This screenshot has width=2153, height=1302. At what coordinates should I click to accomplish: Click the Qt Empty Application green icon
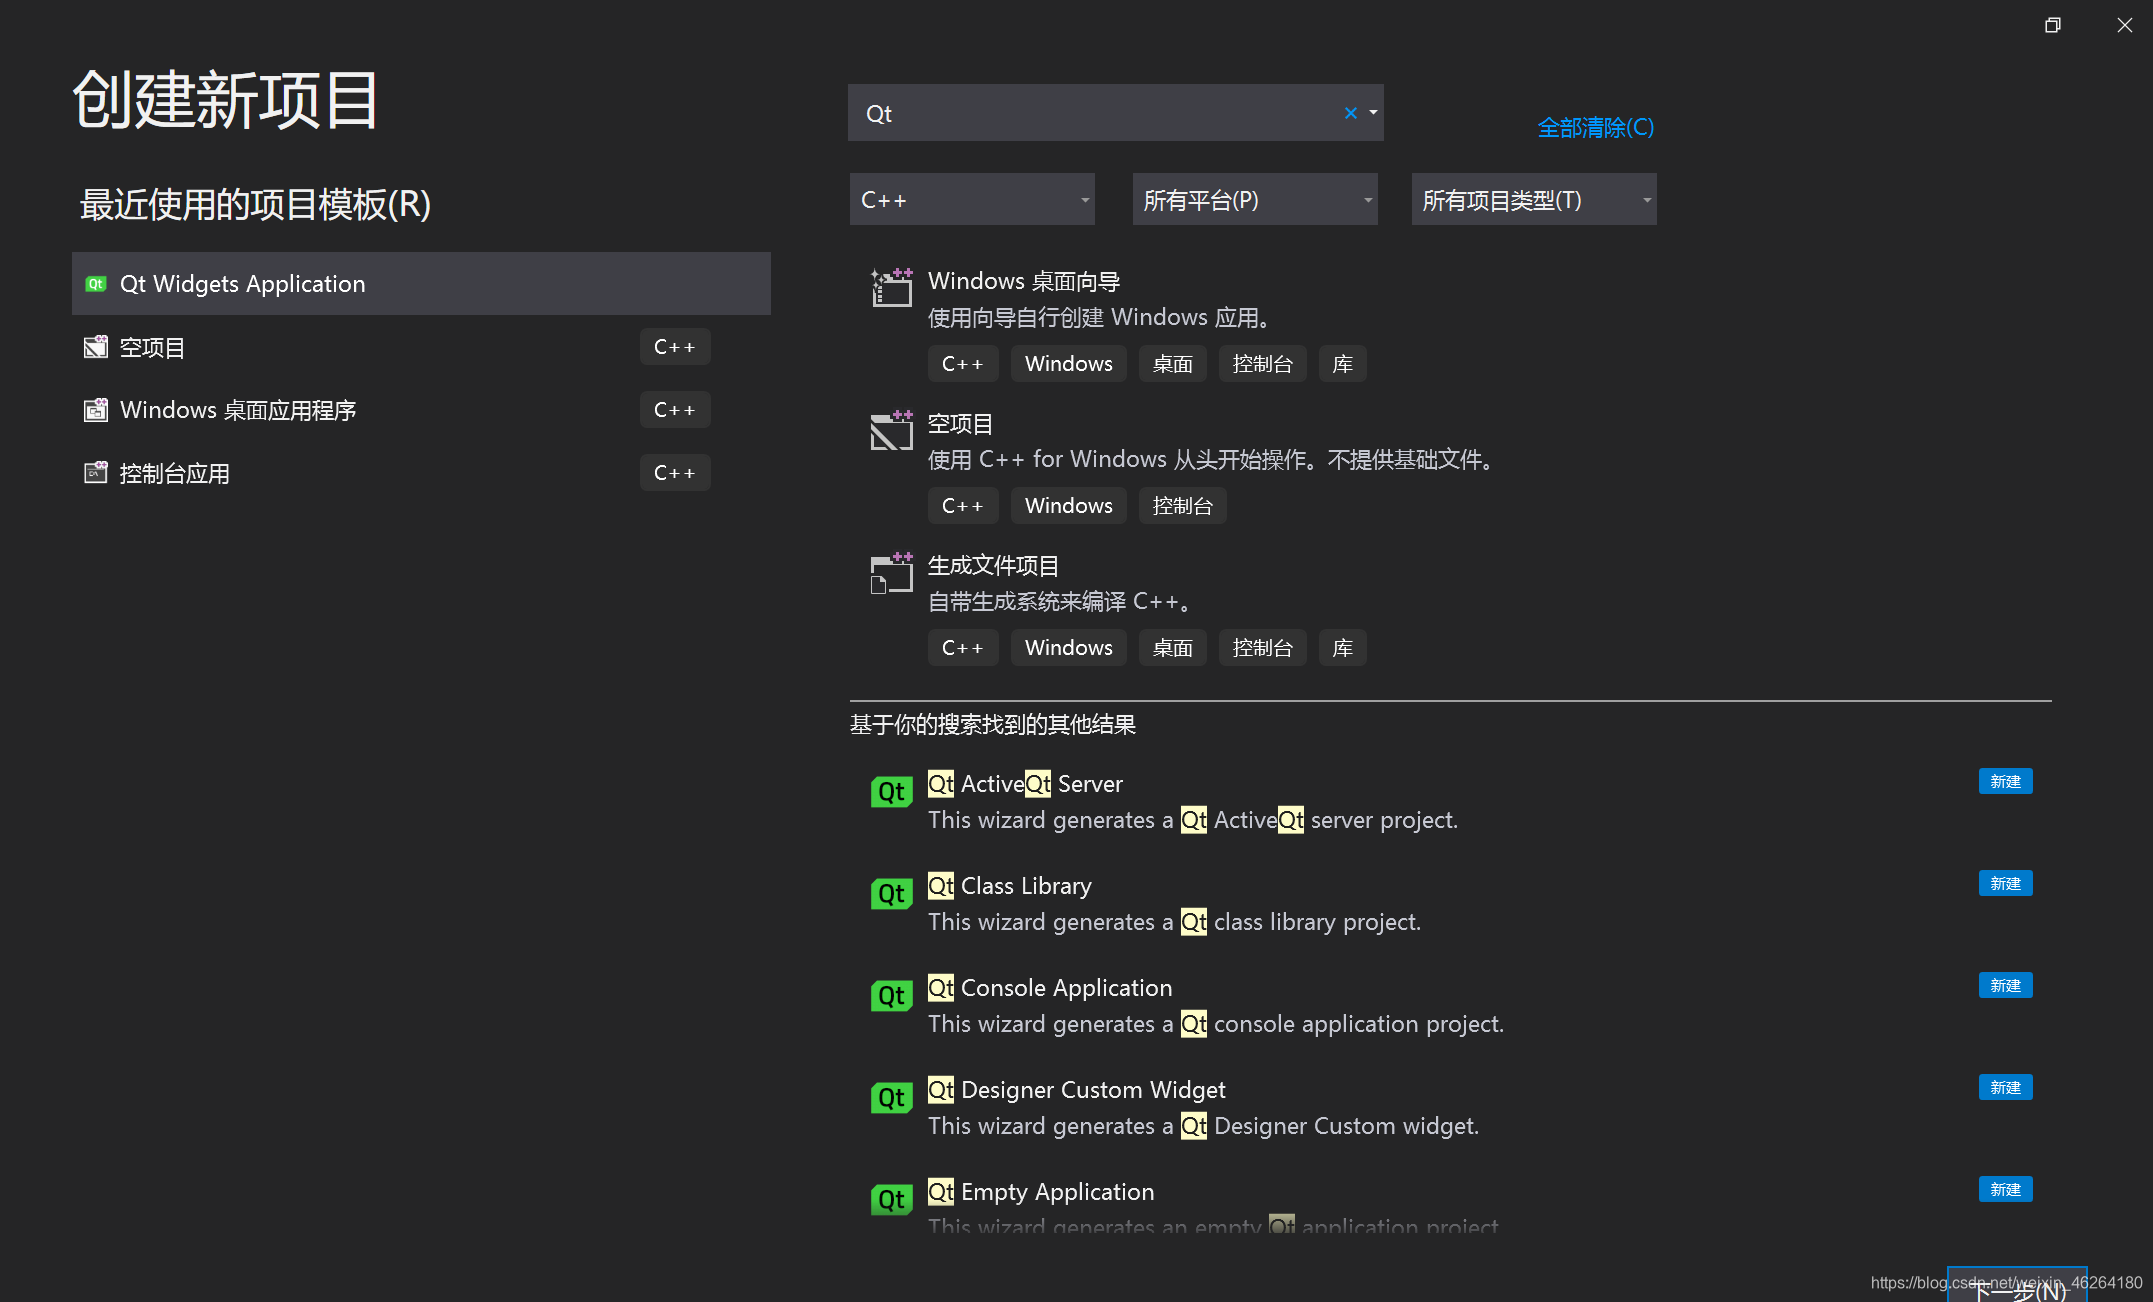click(x=891, y=1200)
